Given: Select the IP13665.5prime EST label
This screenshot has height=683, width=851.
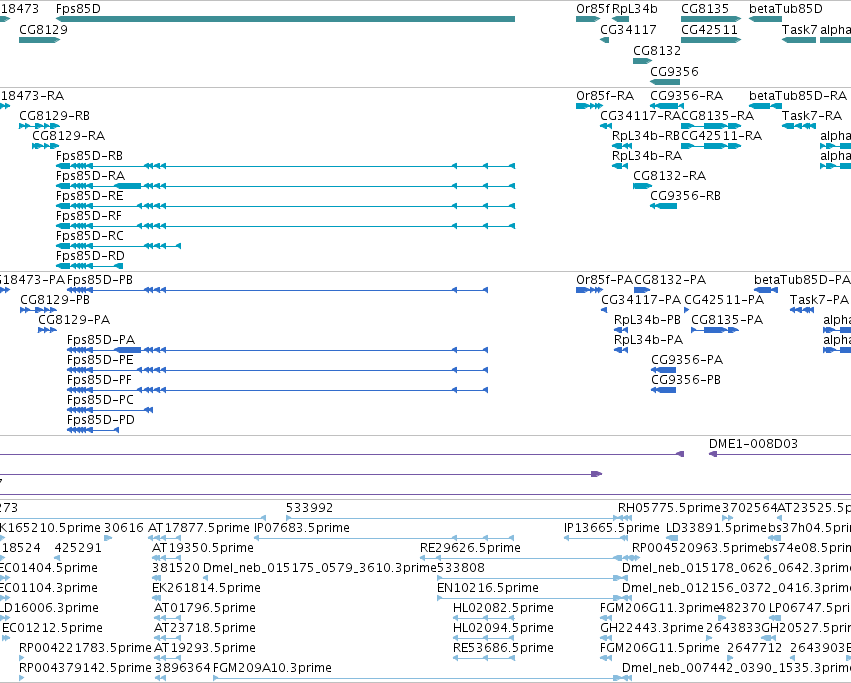Looking at the screenshot, I should (x=612, y=528).
